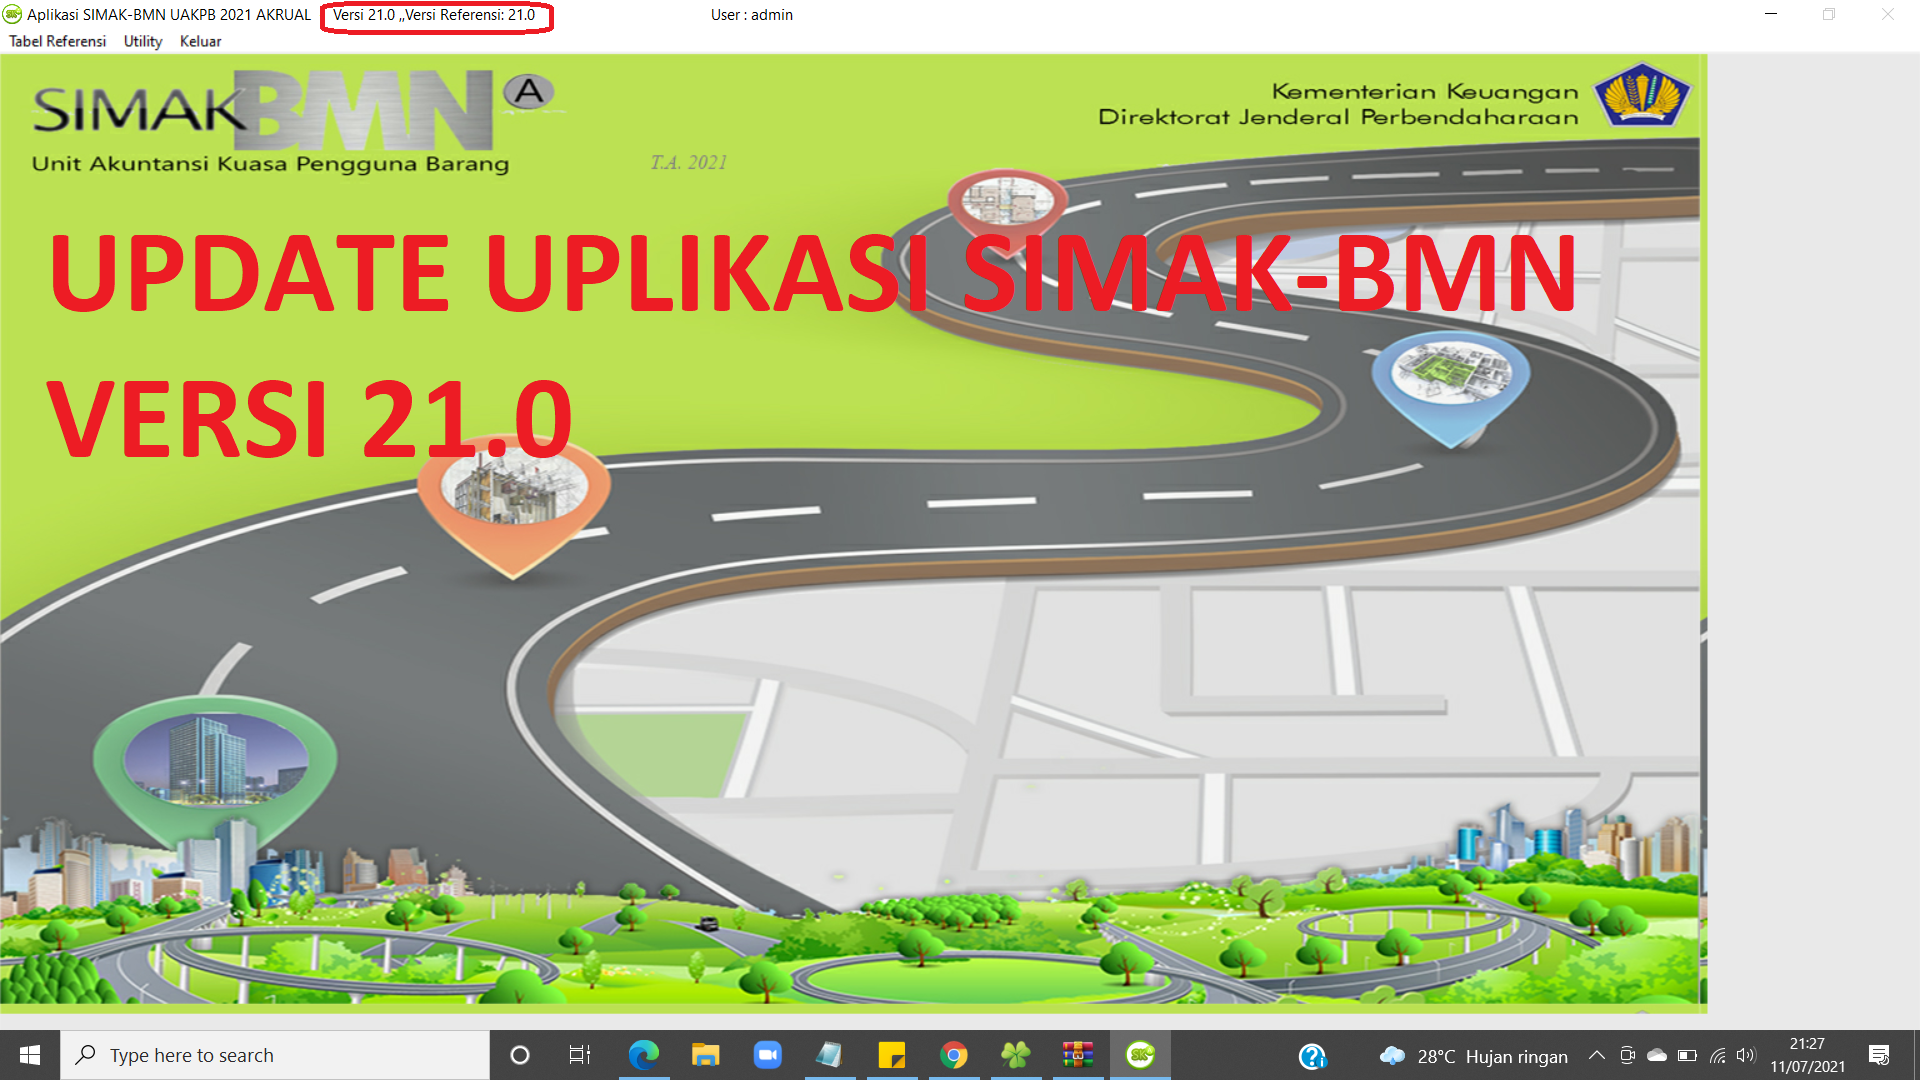Open the Action Center notifications icon
1920x1080 pixels.
tap(1879, 1055)
